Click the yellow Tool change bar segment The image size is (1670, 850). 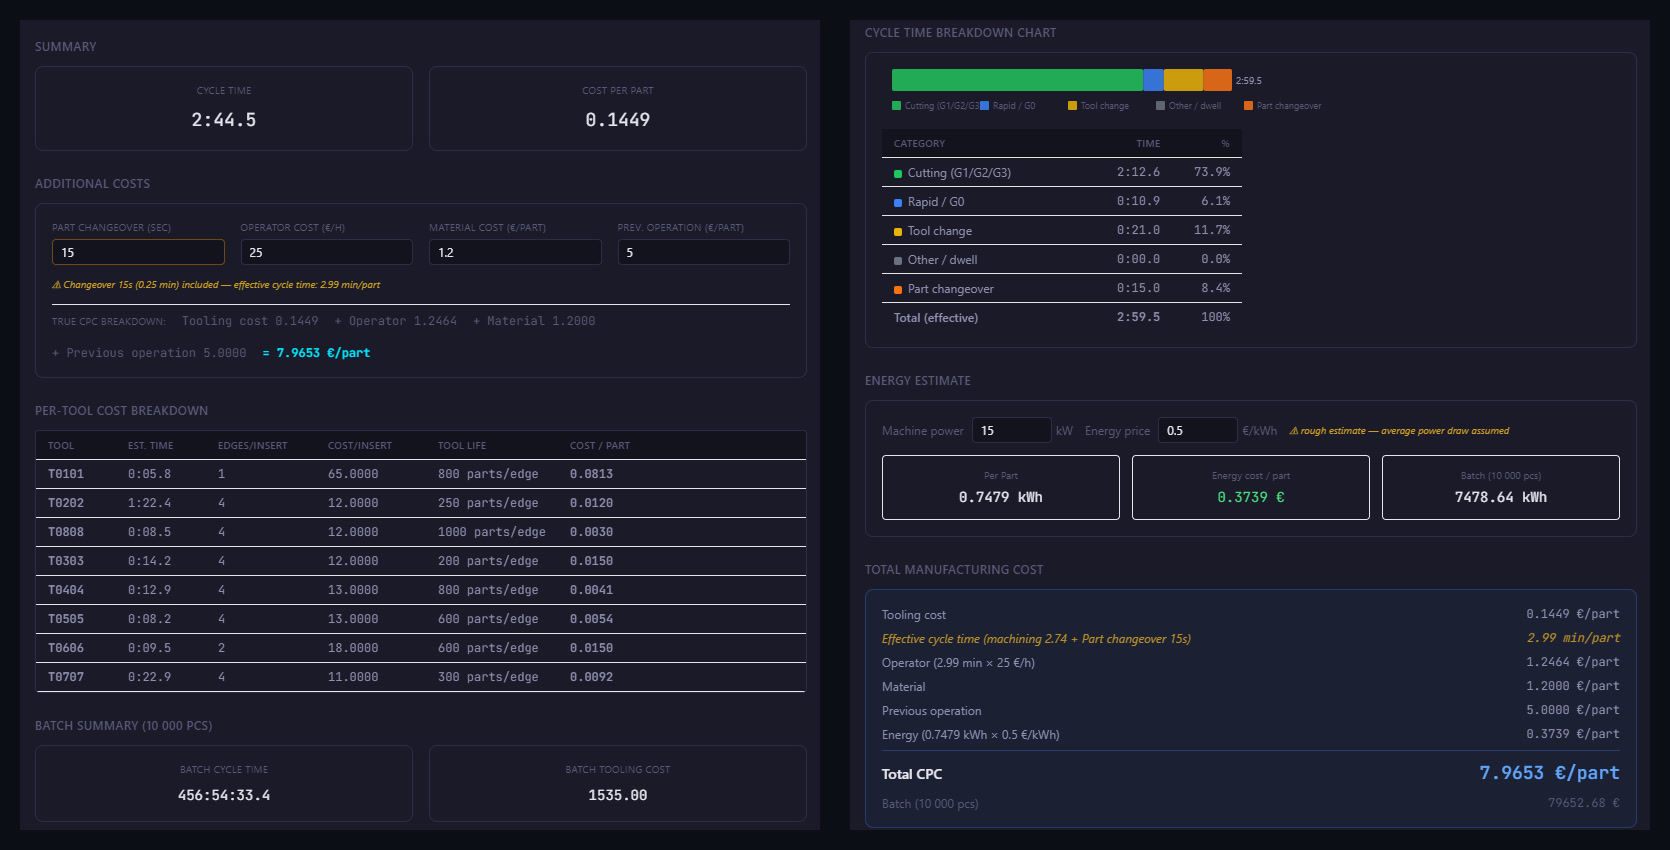tap(1184, 80)
